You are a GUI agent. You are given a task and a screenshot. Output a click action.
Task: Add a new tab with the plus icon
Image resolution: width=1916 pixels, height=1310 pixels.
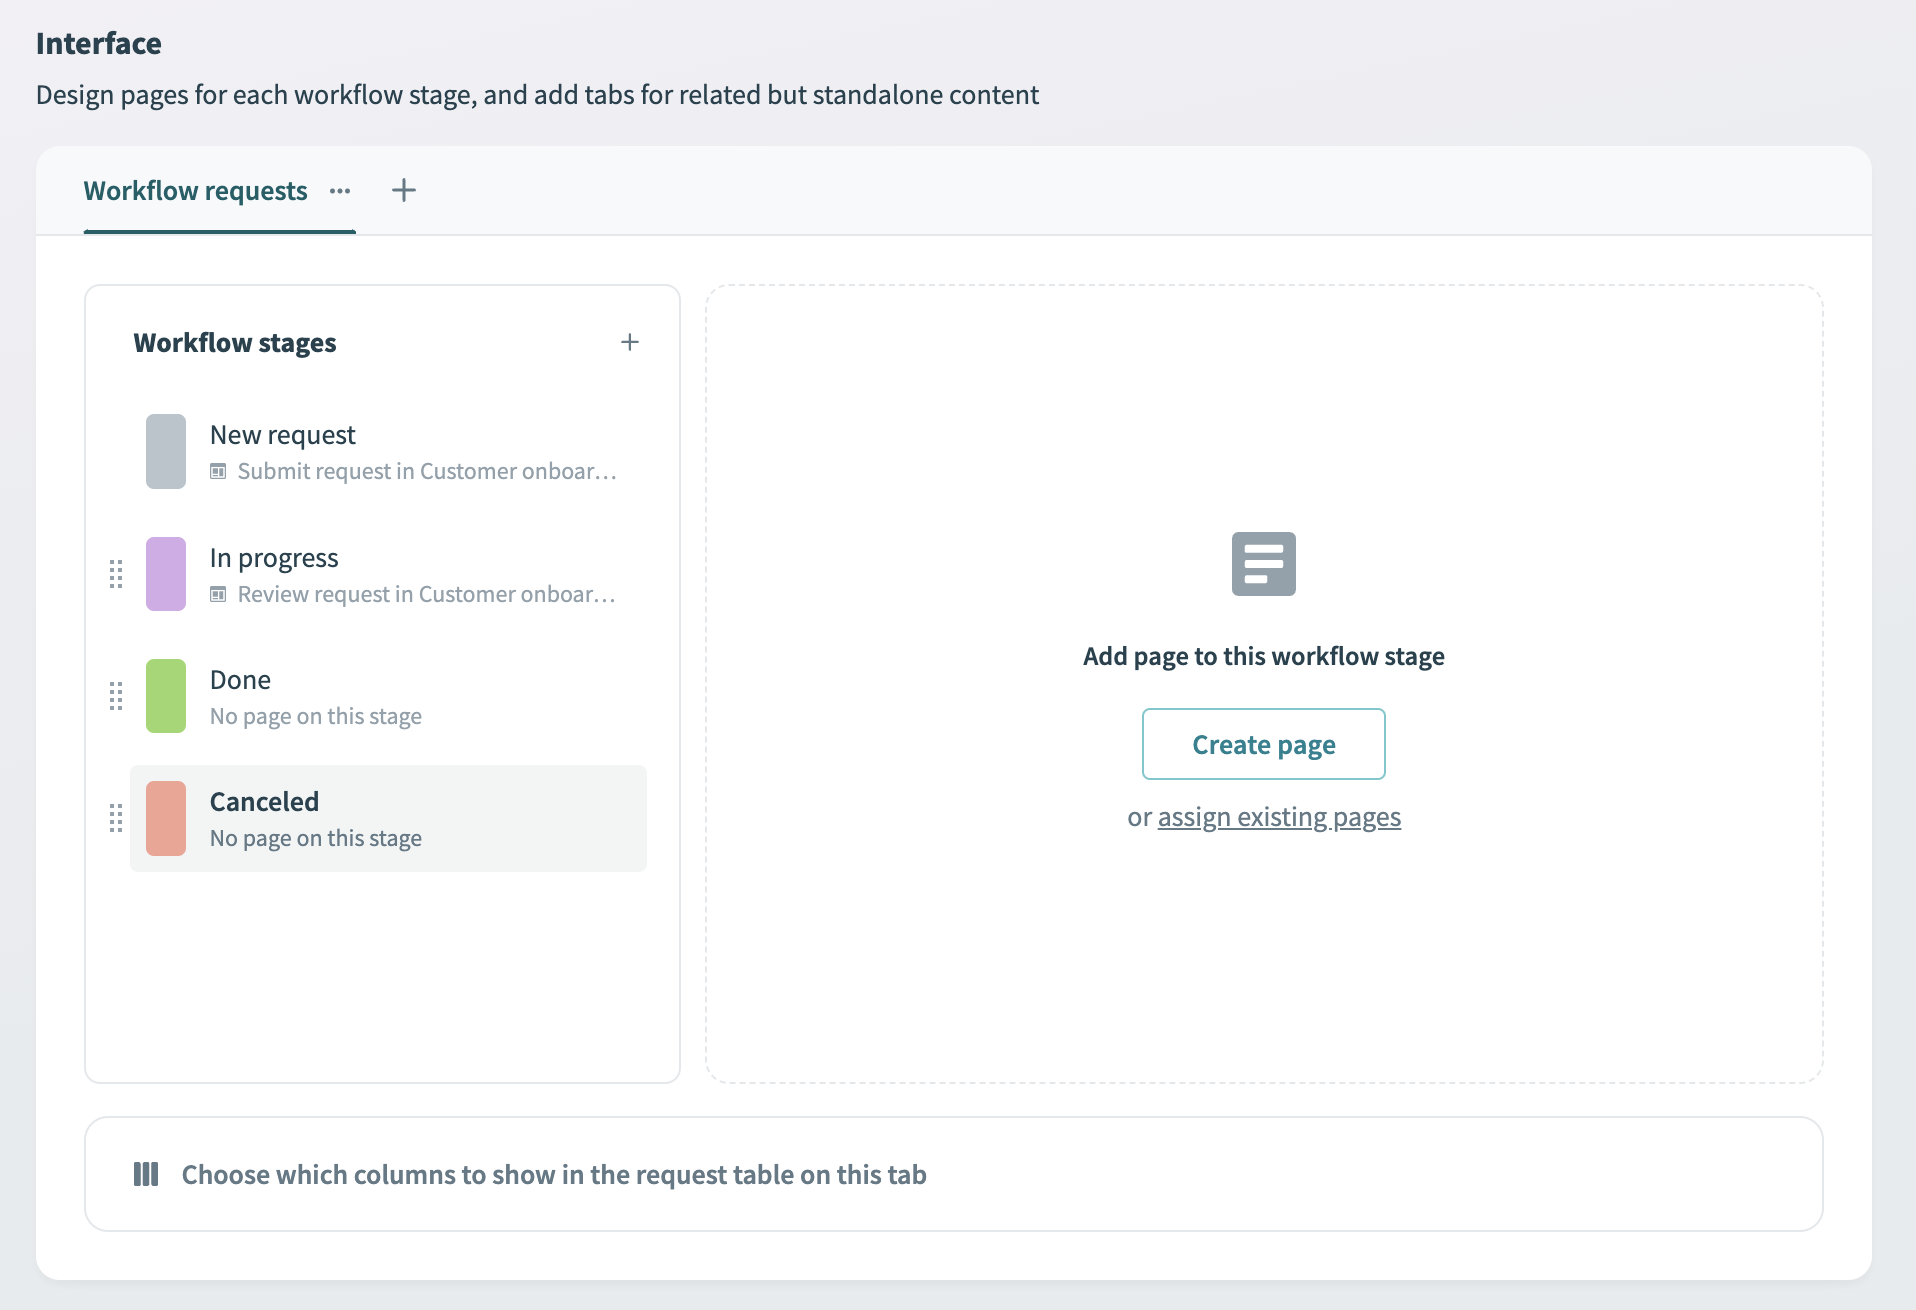[404, 190]
